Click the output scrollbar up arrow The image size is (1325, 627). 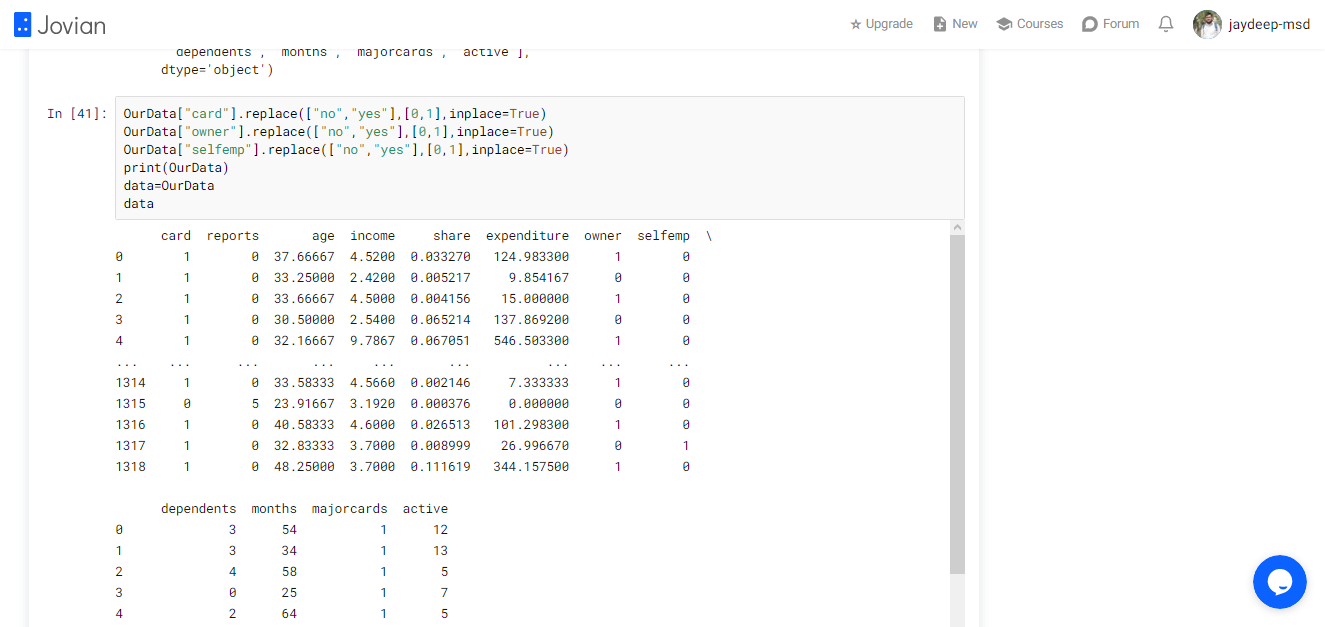(x=957, y=228)
